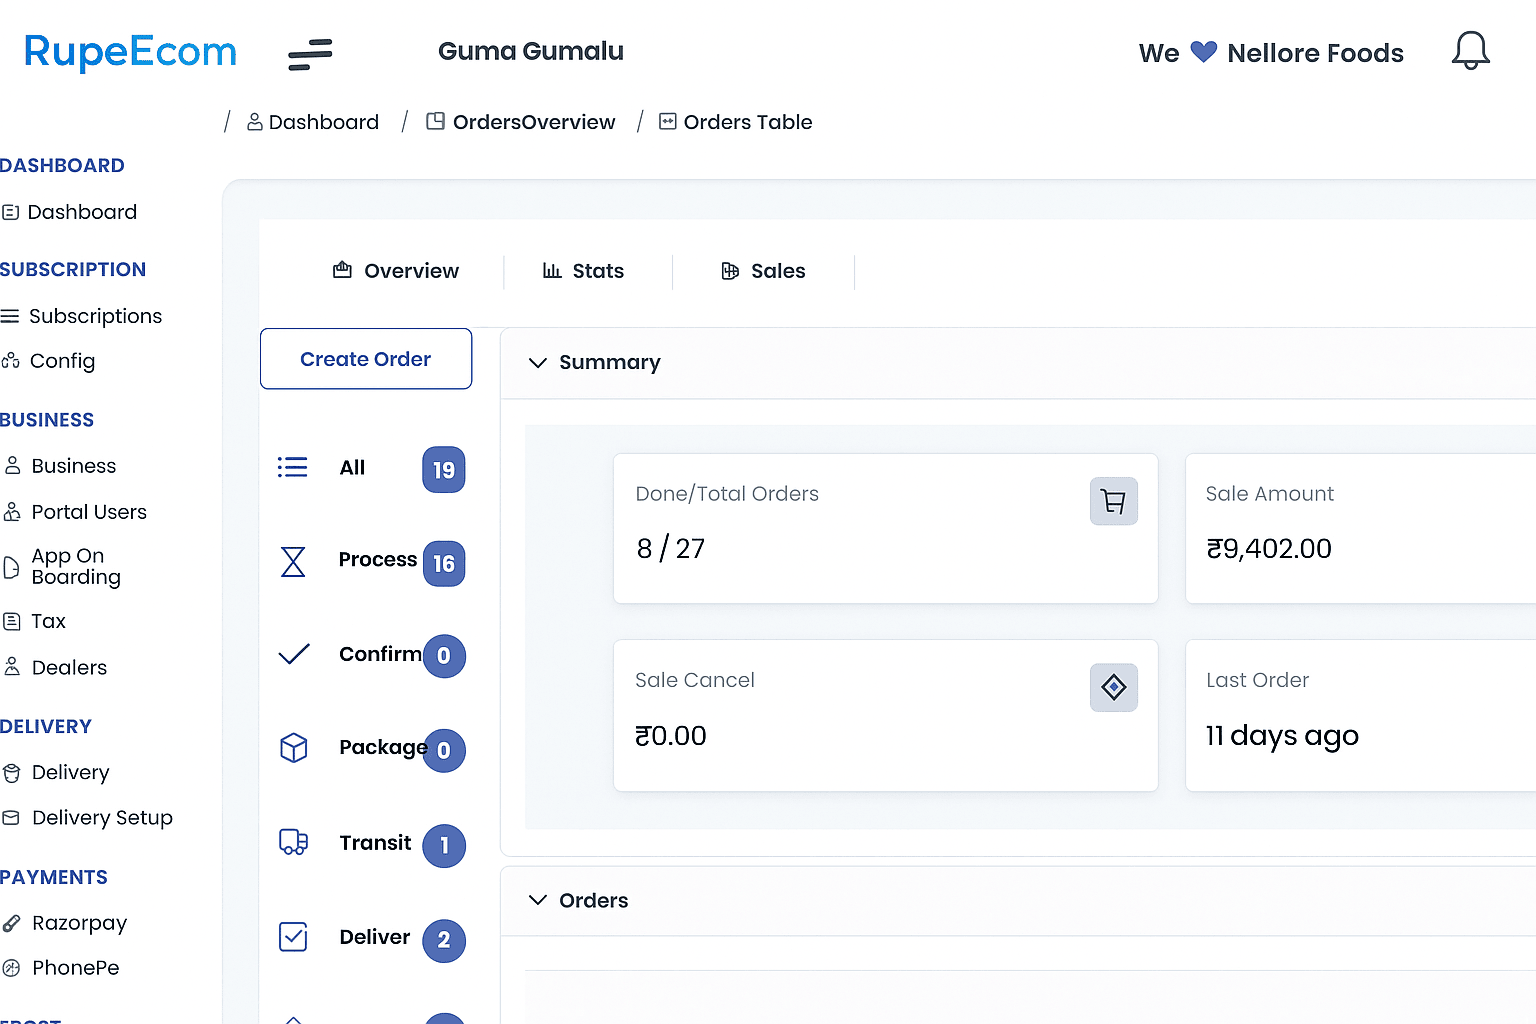
Task: Expand the Orders section
Action: (x=538, y=900)
